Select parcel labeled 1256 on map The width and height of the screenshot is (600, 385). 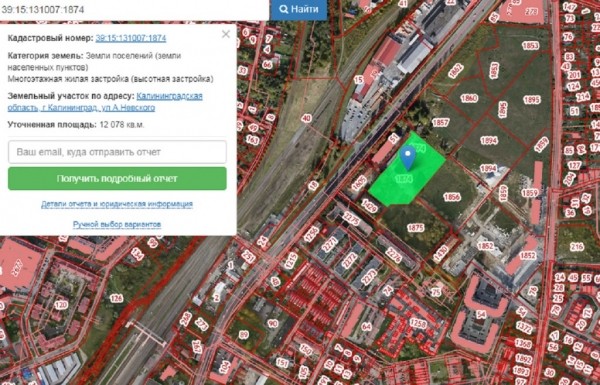pyautogui.click(x=311, y=234)
